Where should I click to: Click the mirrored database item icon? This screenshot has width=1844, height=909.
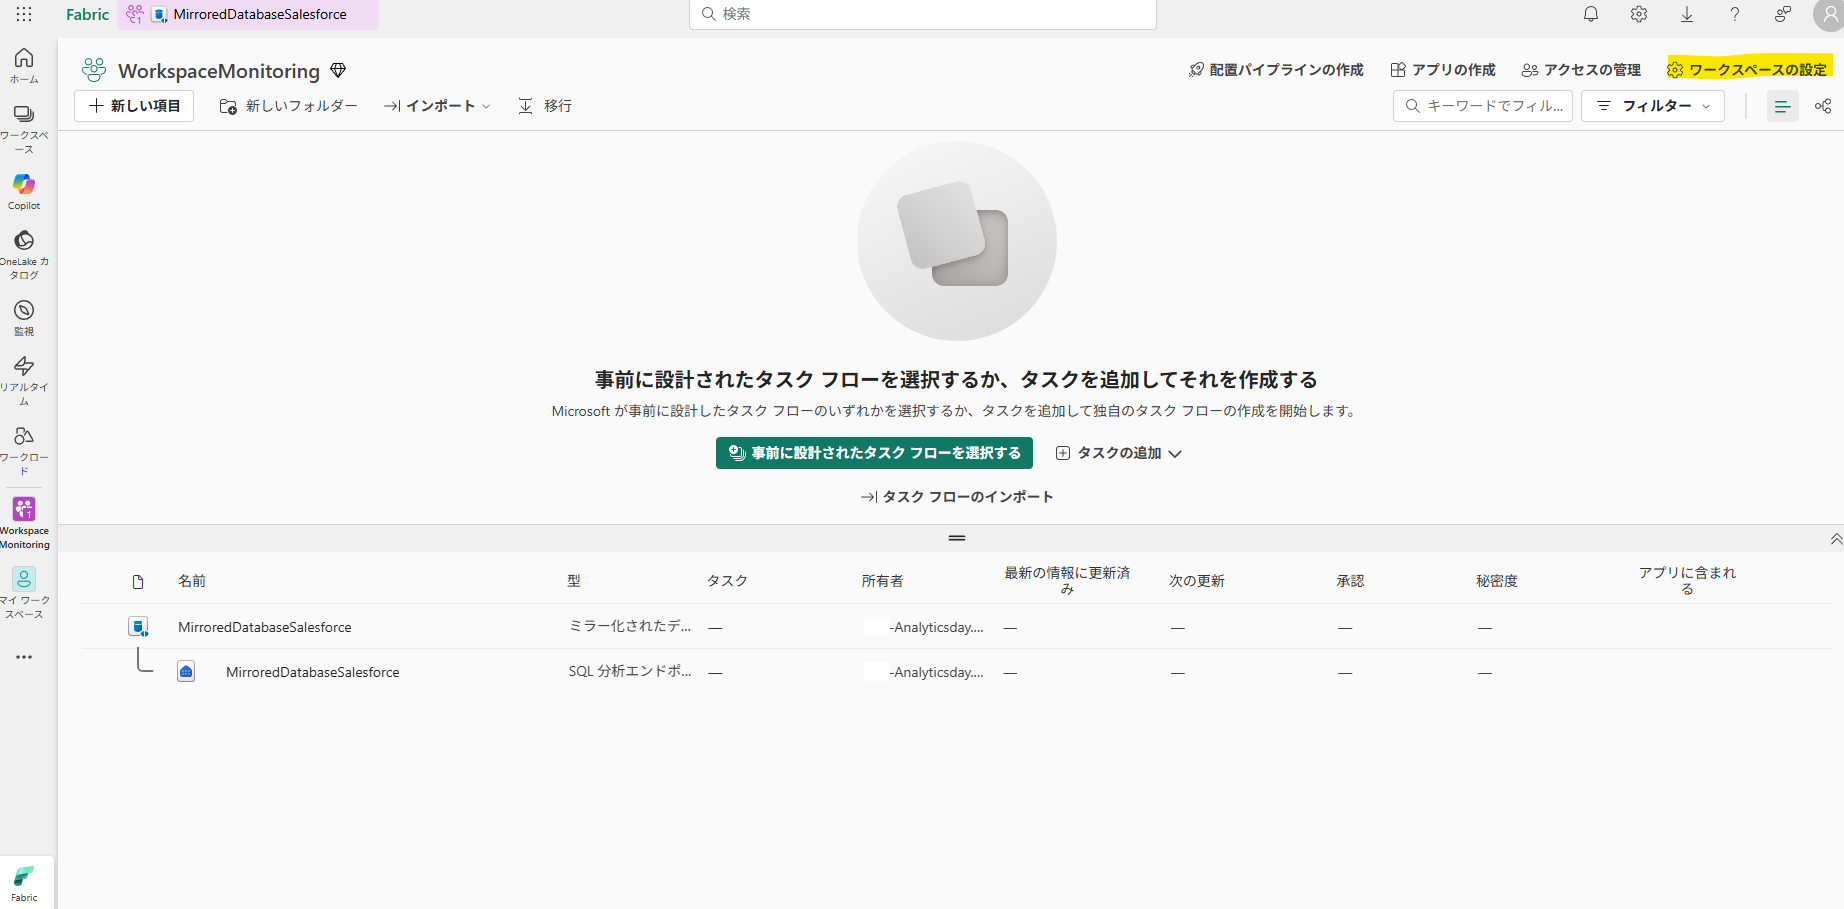pos(138,627)
